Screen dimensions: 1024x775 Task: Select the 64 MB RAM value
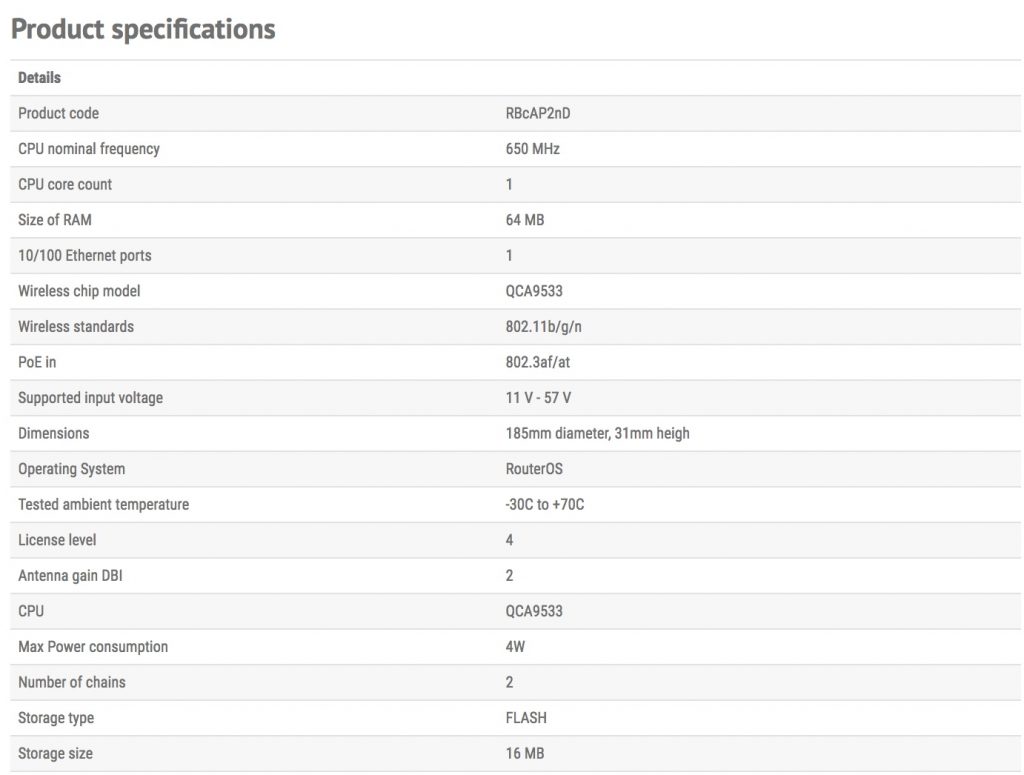pyautogui.click(x=525, y=220)
